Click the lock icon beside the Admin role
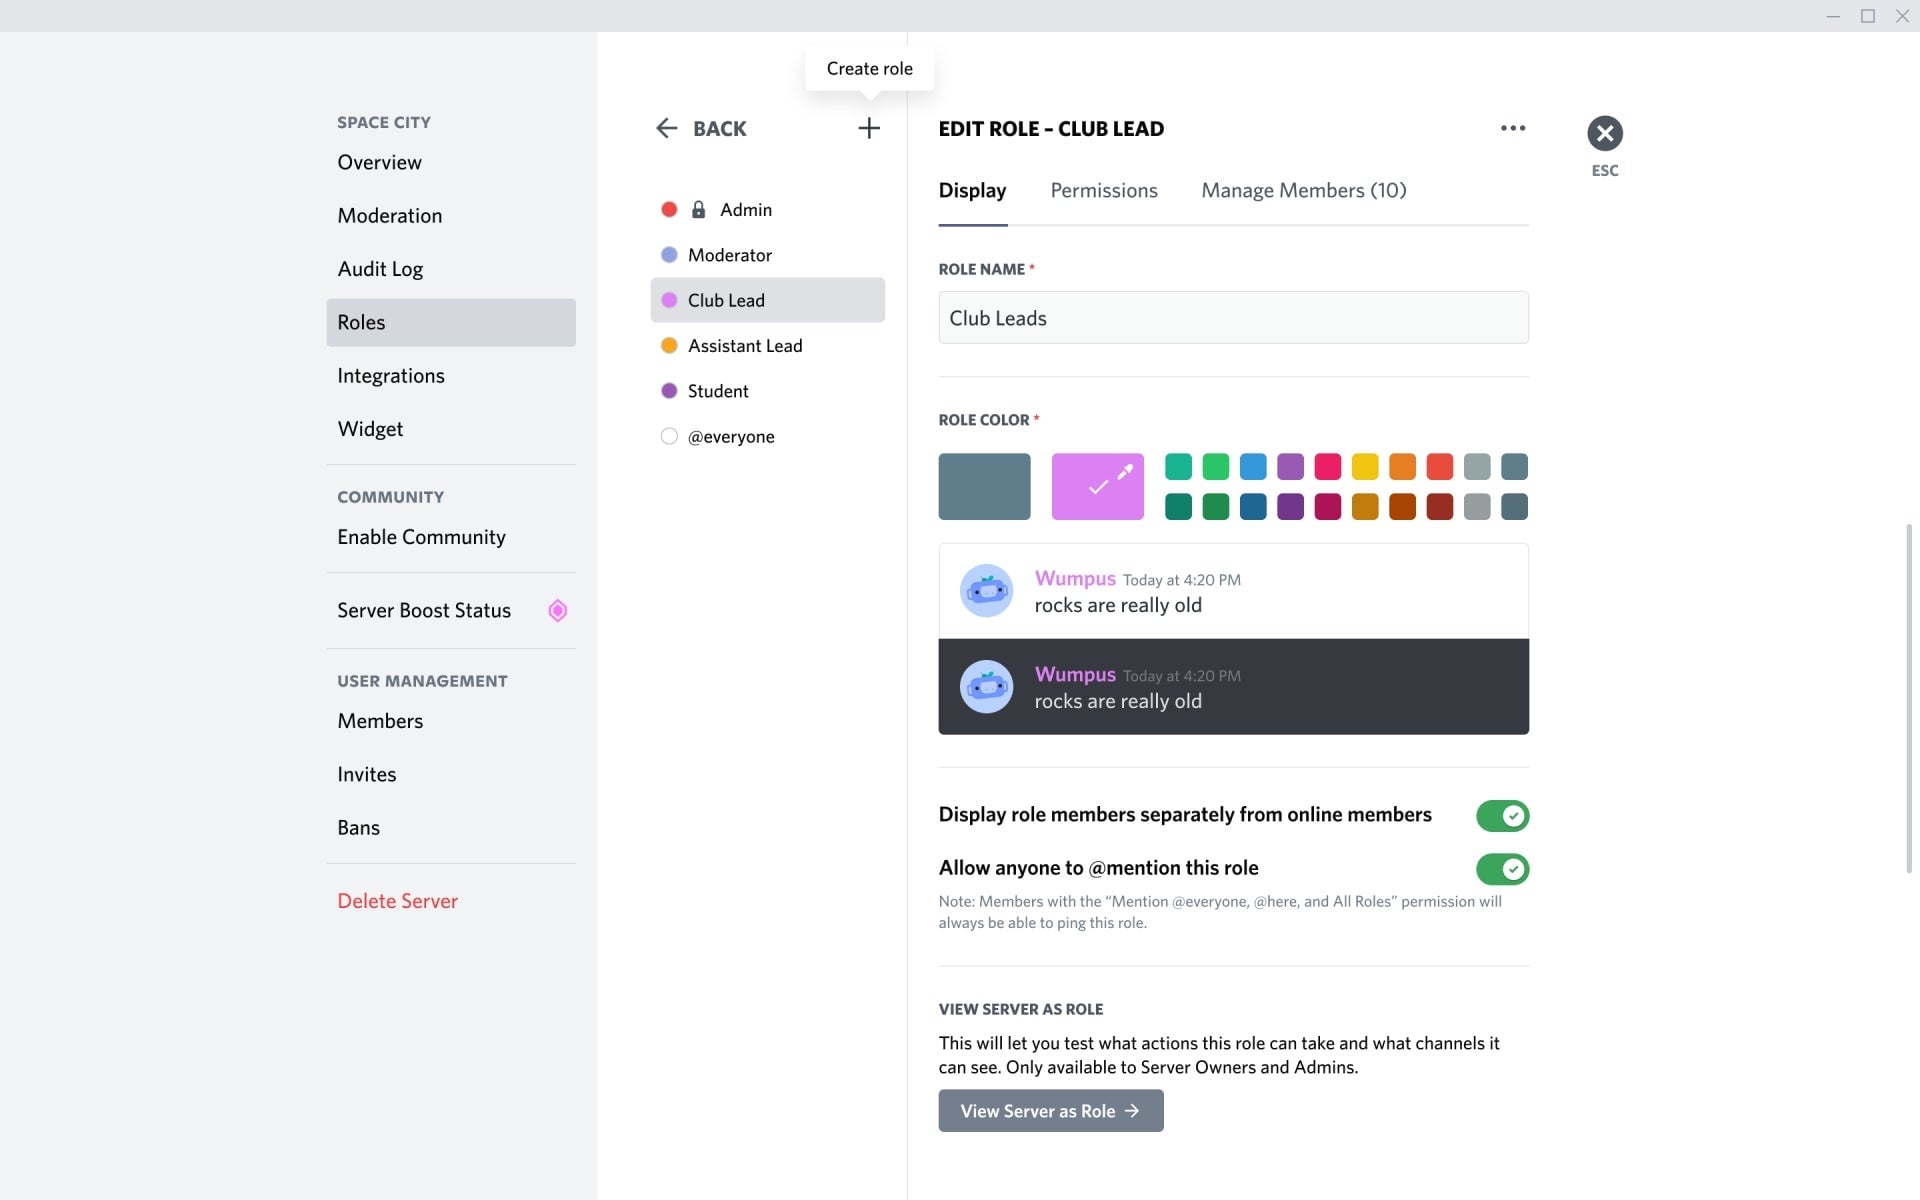Image resolution: width=1920 pixels, height=1200 pixels. click(696, 209)
